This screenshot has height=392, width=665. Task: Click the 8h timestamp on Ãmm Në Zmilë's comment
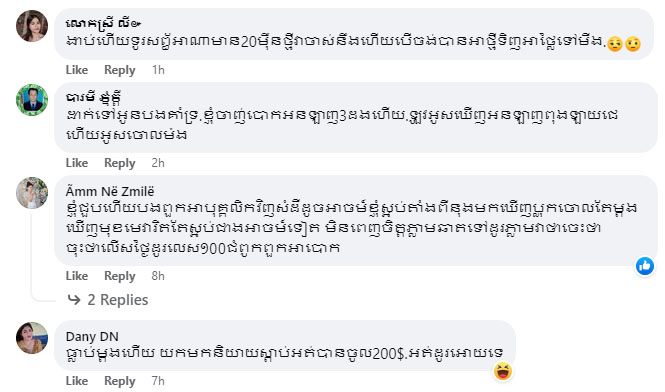pos(158,276)
